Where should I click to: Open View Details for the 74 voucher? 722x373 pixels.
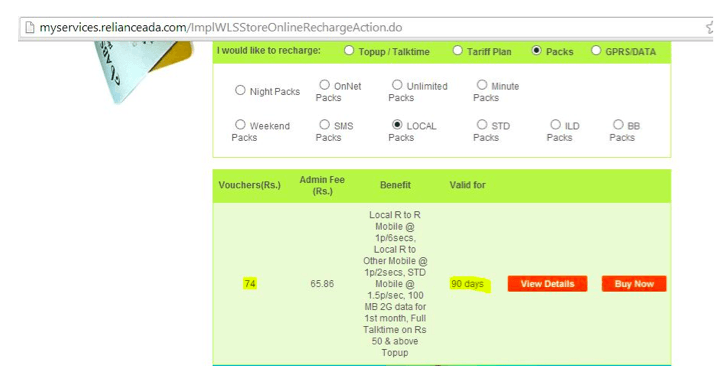[547, 284]
